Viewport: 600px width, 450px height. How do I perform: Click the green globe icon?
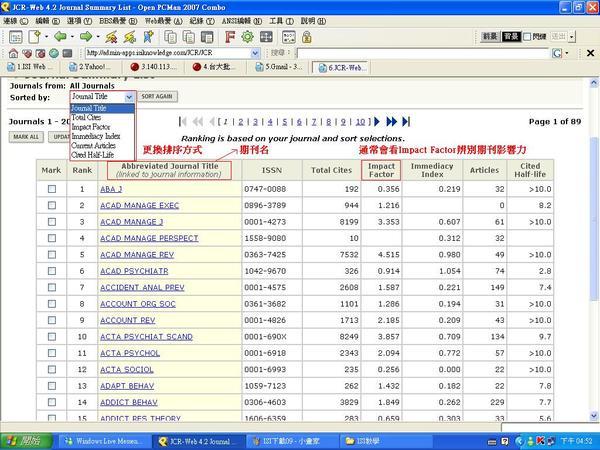[x=54, y=53]
